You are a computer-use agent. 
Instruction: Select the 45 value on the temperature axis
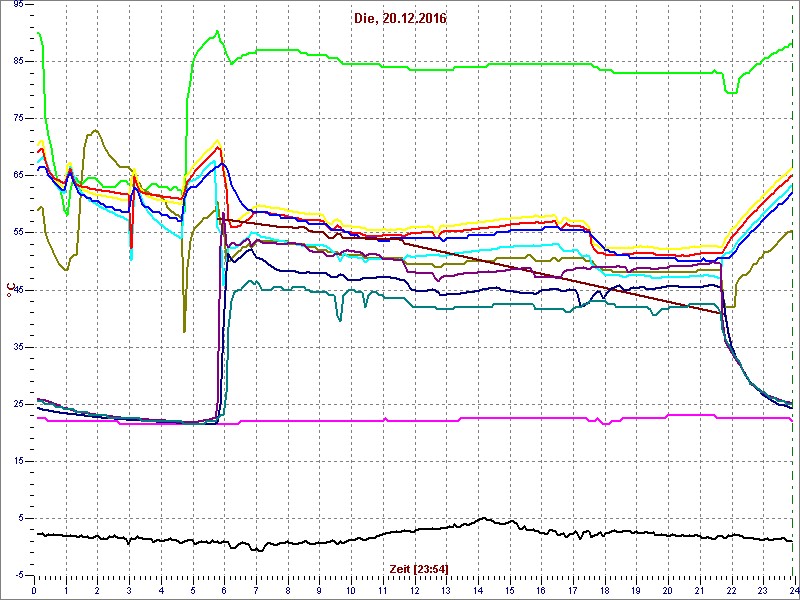coord(16,290)
